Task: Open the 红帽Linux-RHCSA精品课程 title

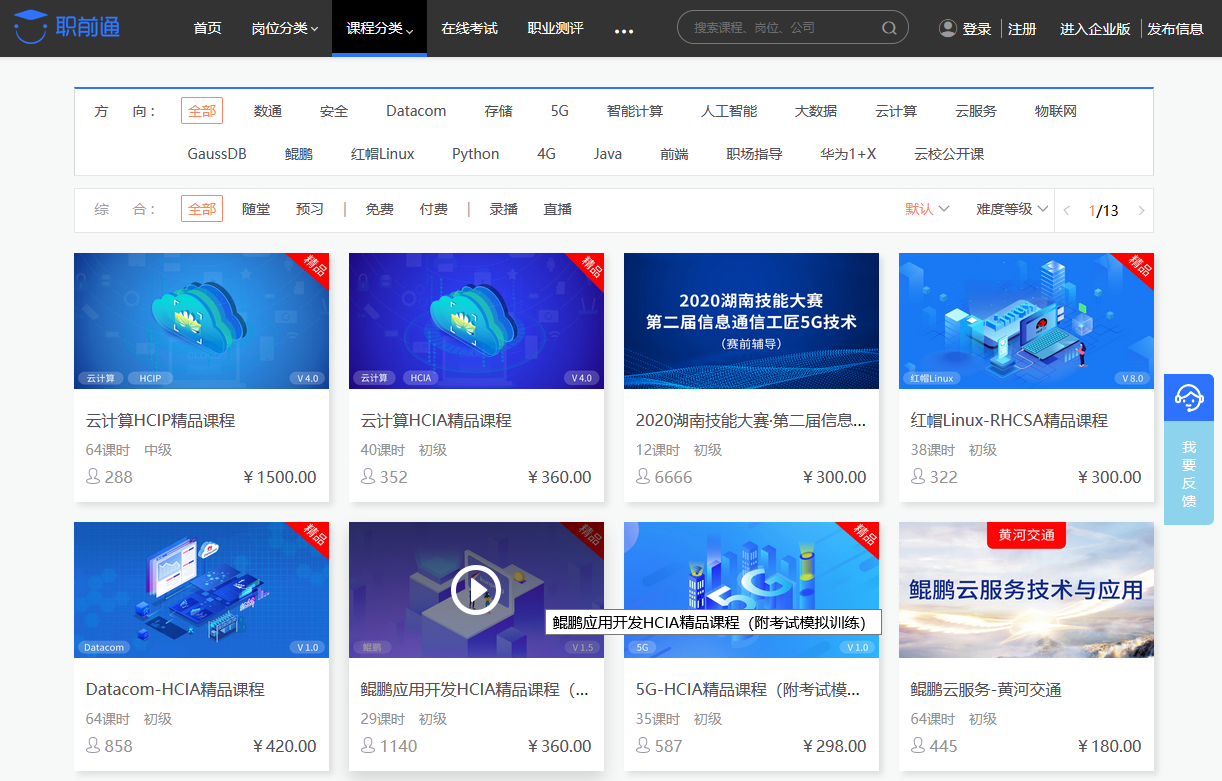Action: pos(1009,421)
